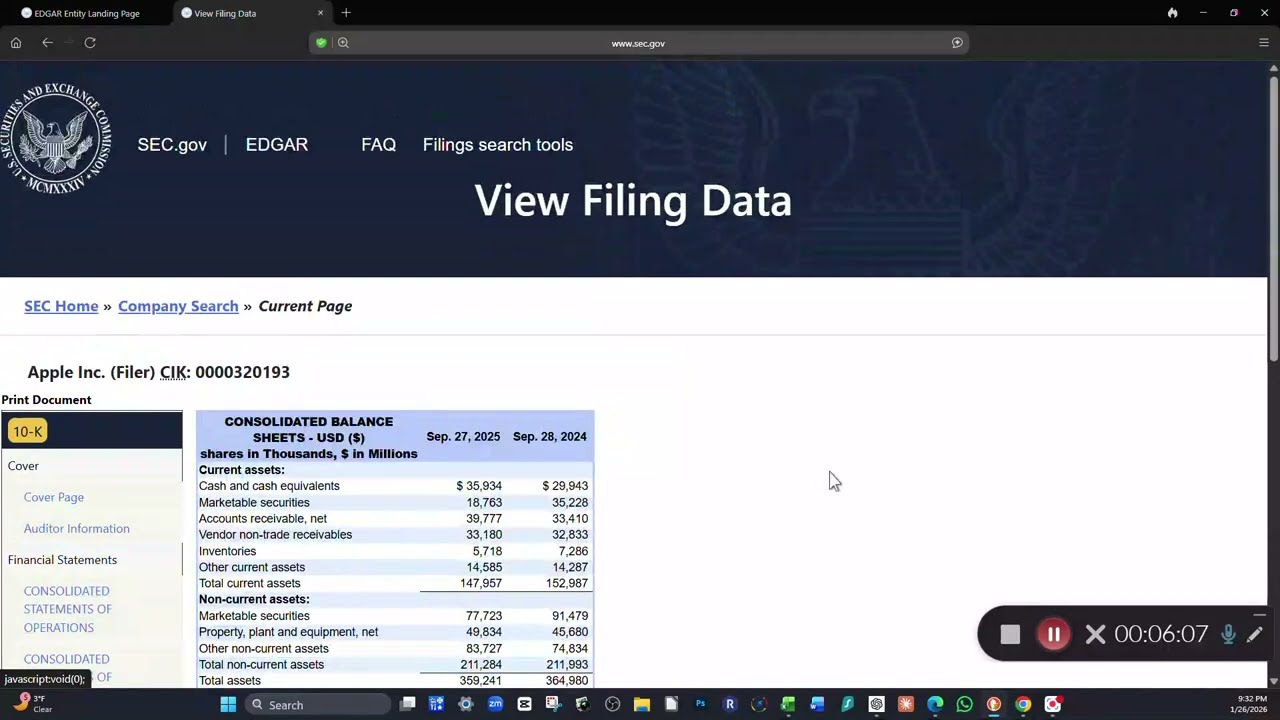Click the Vendor non-trade receivables row label
The image size is (1280, 720).
pyautogui.click(x=275, y=534)
